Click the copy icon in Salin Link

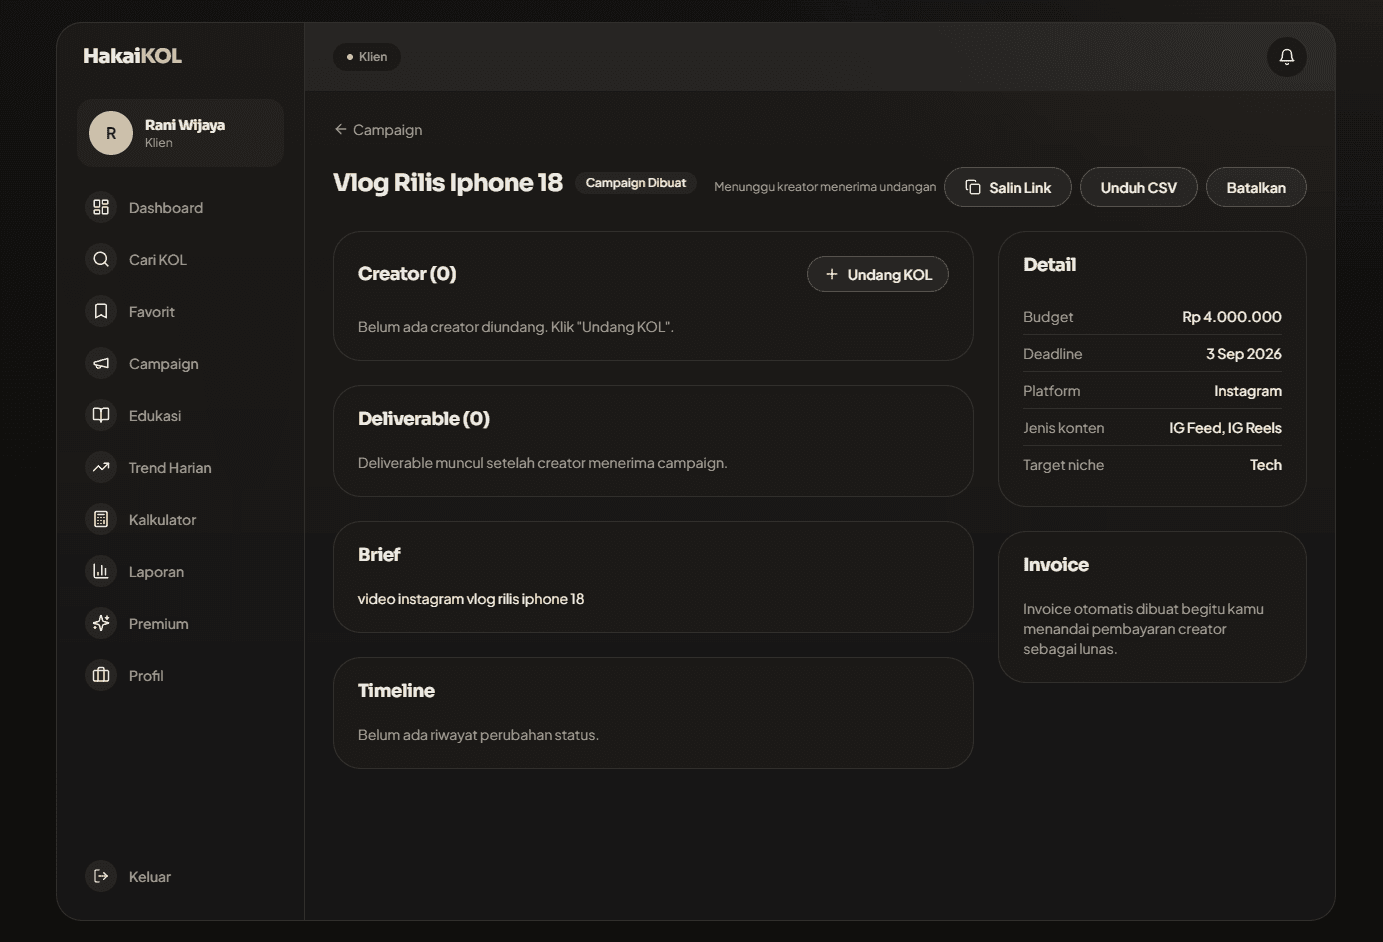[973, 187]
